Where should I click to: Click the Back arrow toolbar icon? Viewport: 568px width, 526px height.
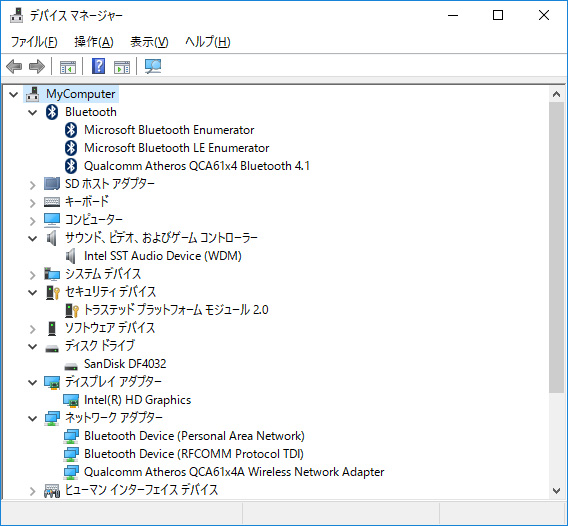(x=14, y=67)
